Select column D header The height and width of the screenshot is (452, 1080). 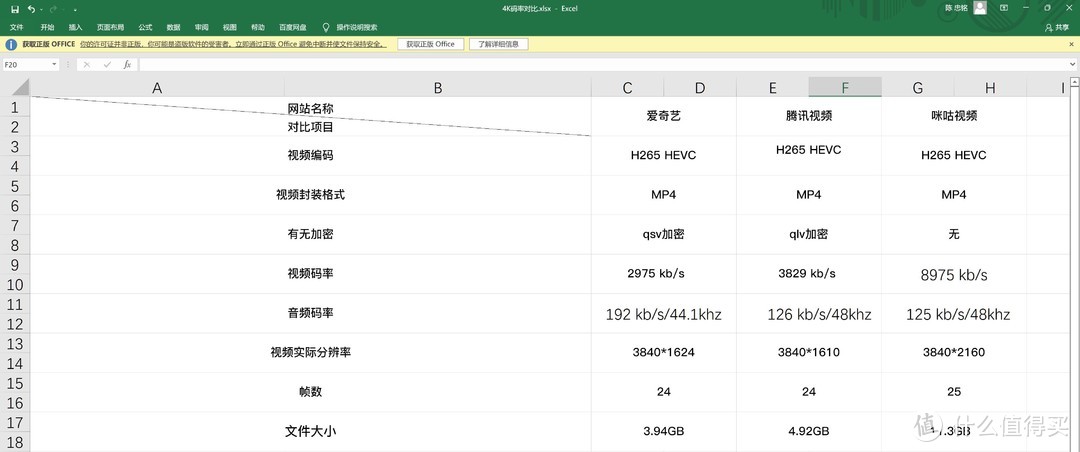pyautogui.click(x=700, y=88)
